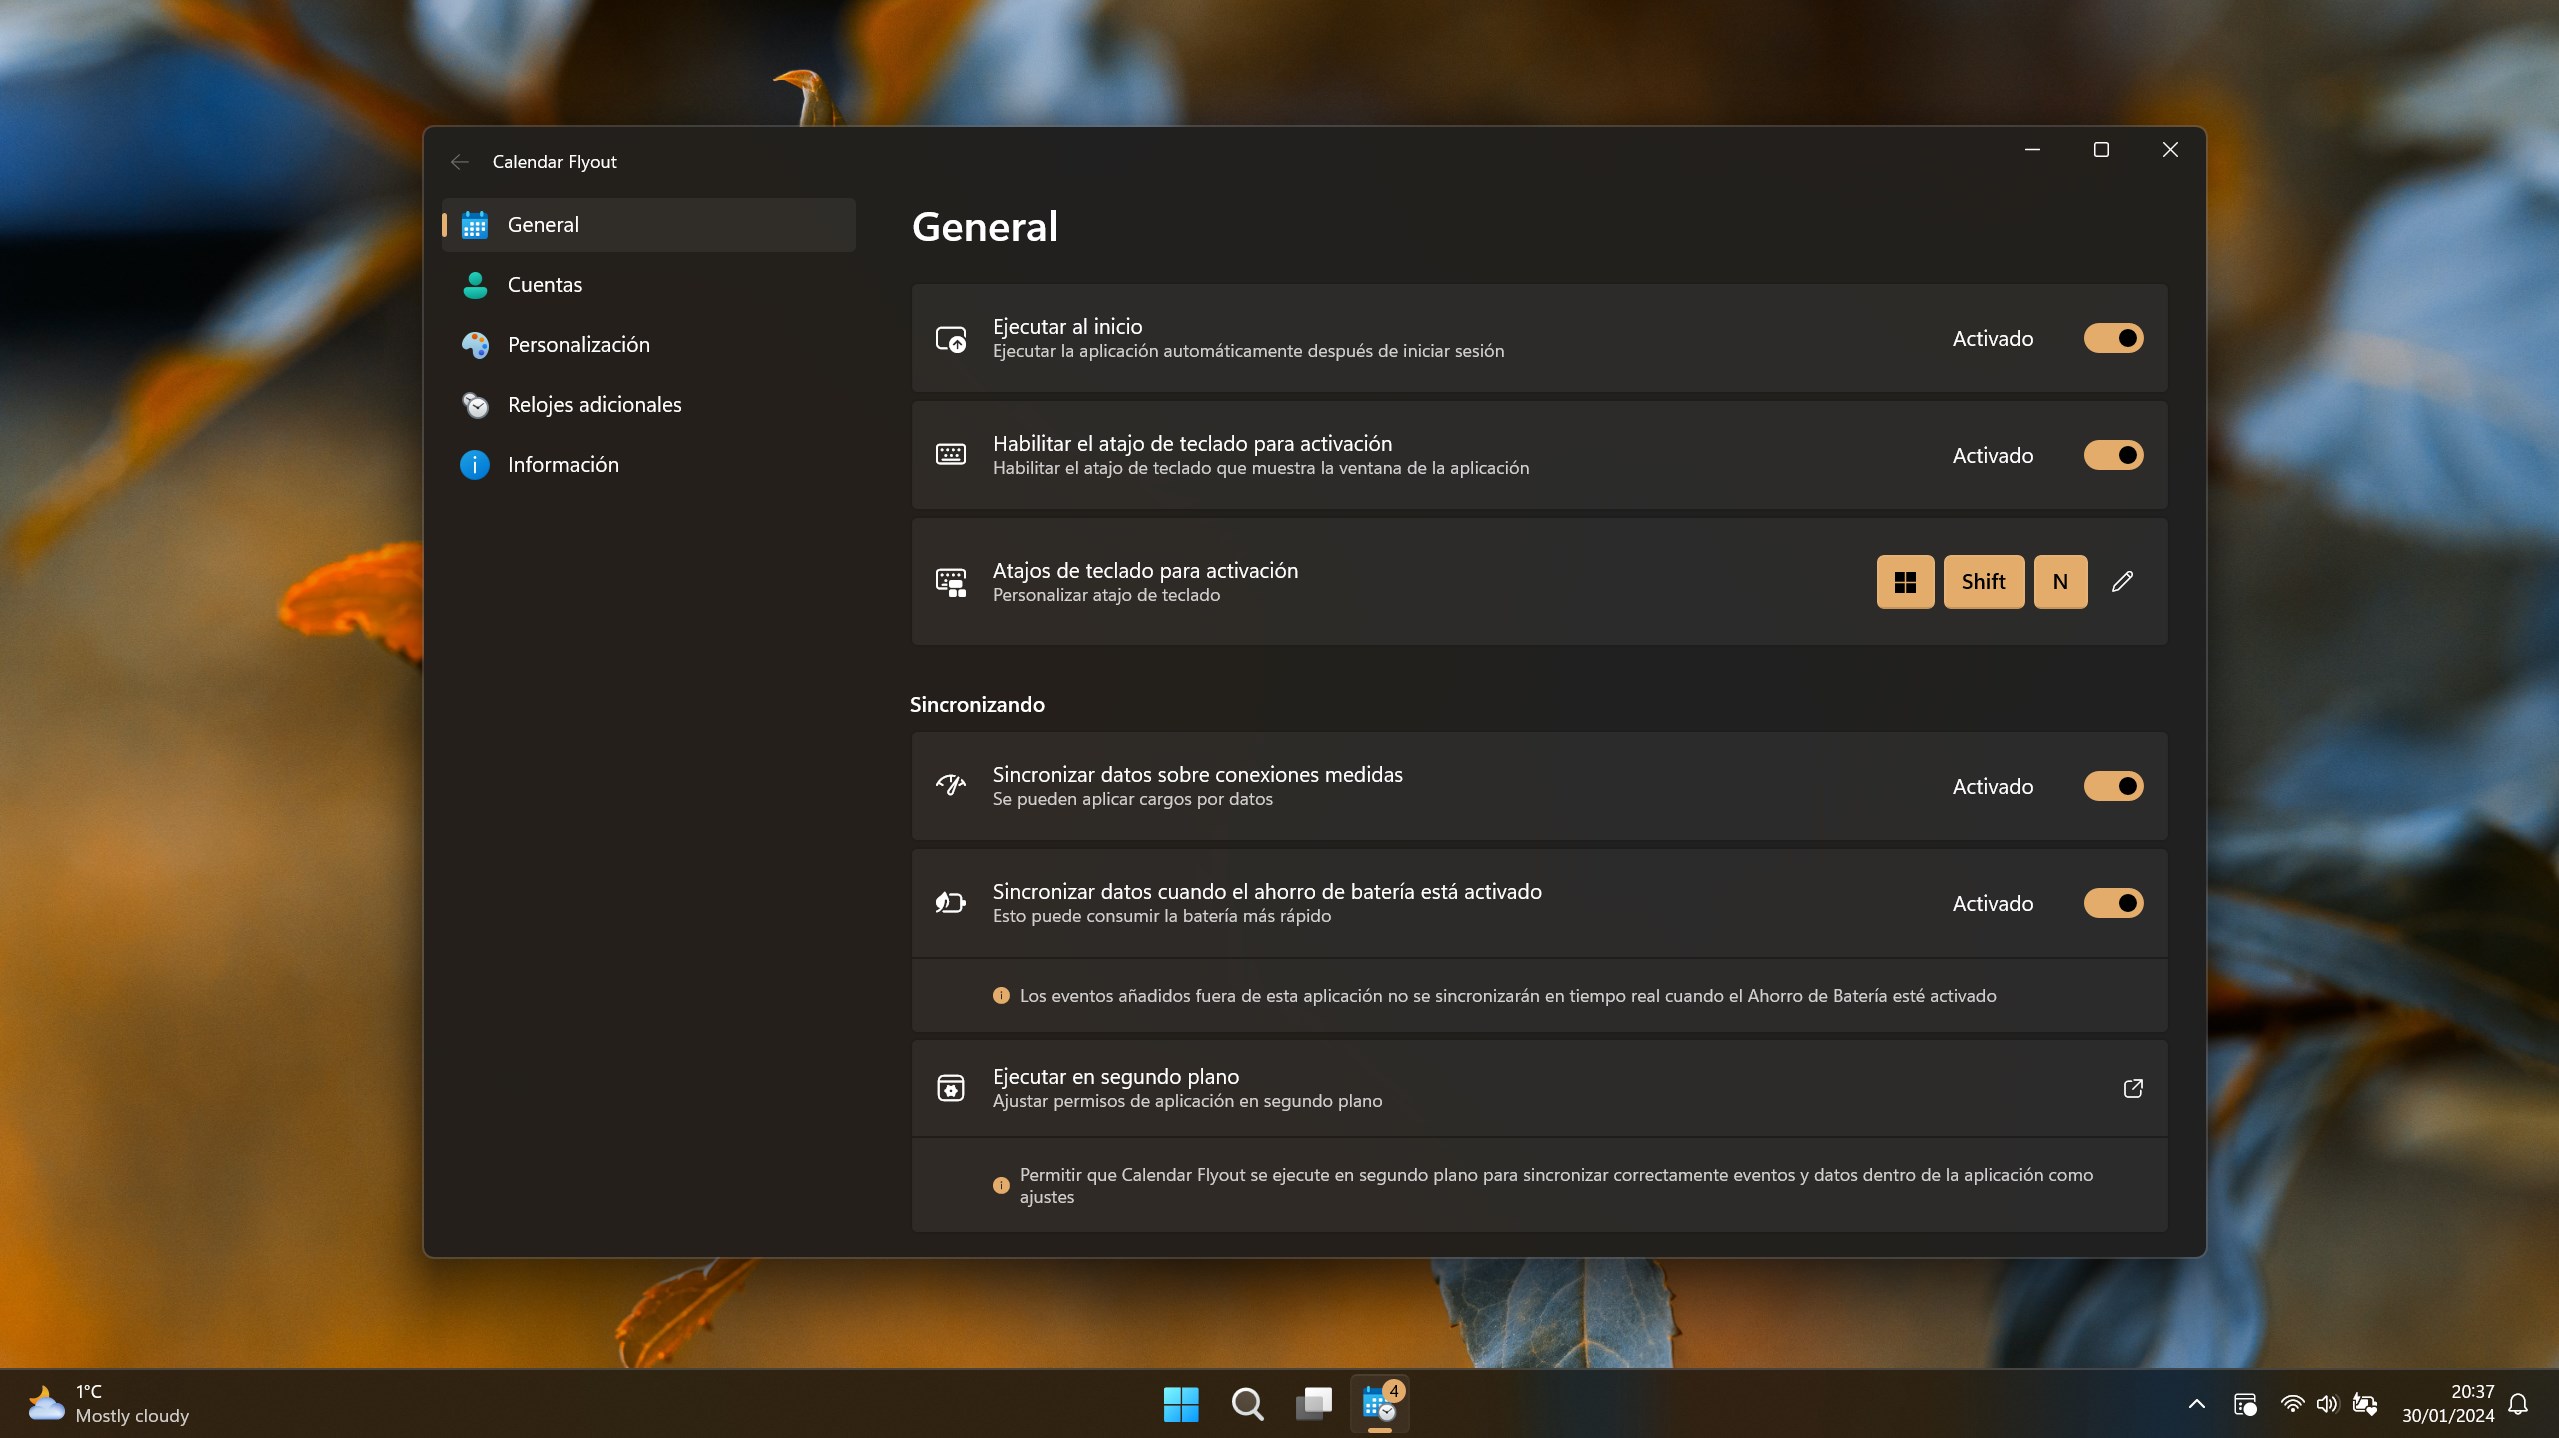Click the battery saver warning info icon
Image resolution: width=2559 pixels, height=1438 pixels.
pos(1000,996)
